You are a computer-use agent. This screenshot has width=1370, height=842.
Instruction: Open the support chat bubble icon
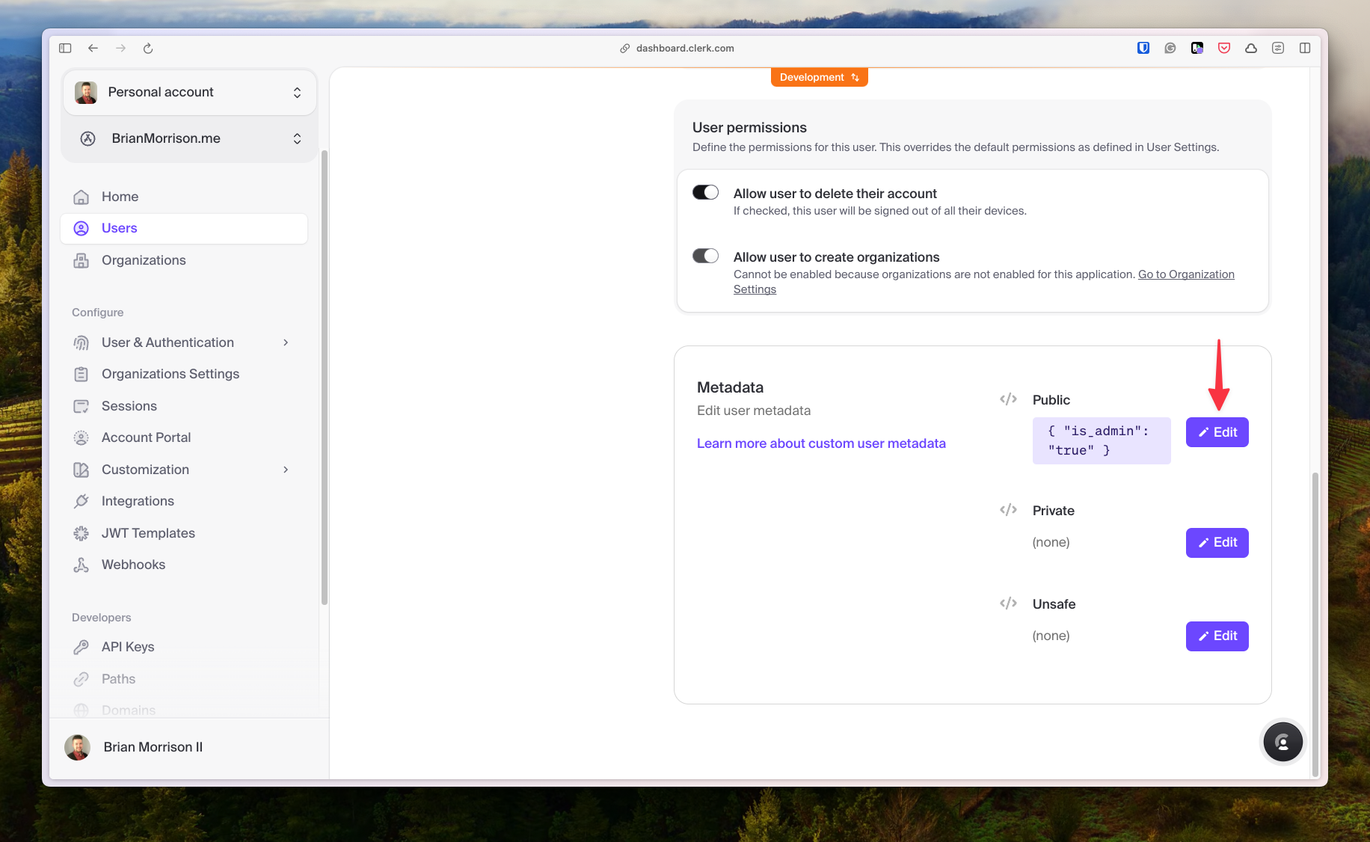(1283, 742)
